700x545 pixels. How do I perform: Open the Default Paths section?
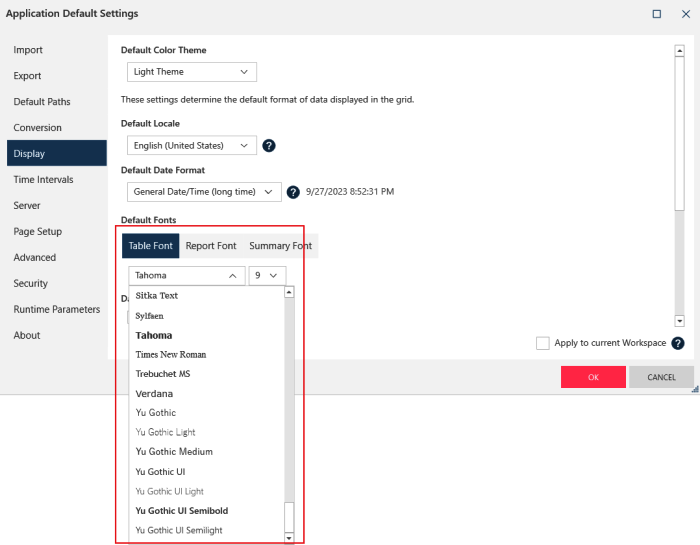coord(57,101)
